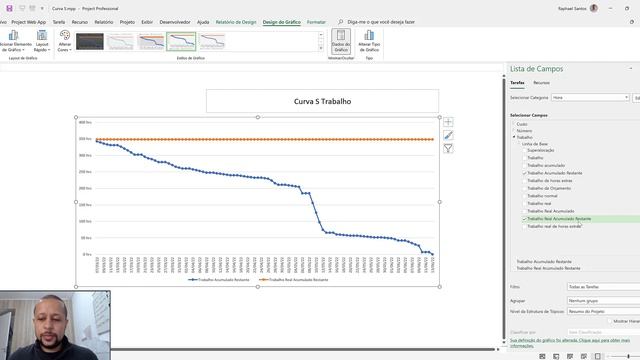Open the Desenvolvedor ribbon tab

(x=175, y=22)
